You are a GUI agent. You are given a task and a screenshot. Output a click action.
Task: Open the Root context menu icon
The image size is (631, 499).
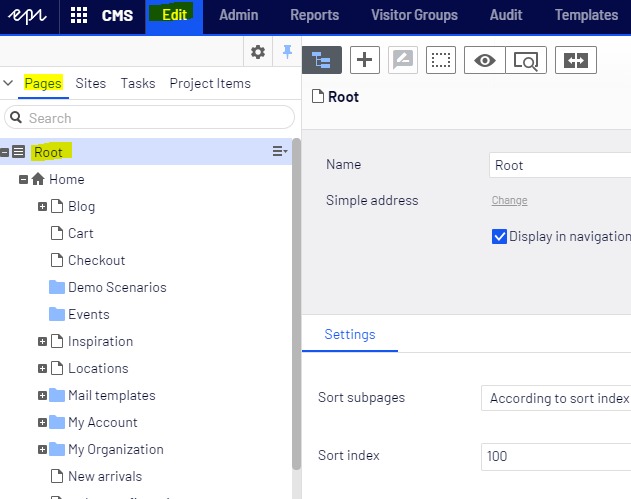tap(279, 152)
